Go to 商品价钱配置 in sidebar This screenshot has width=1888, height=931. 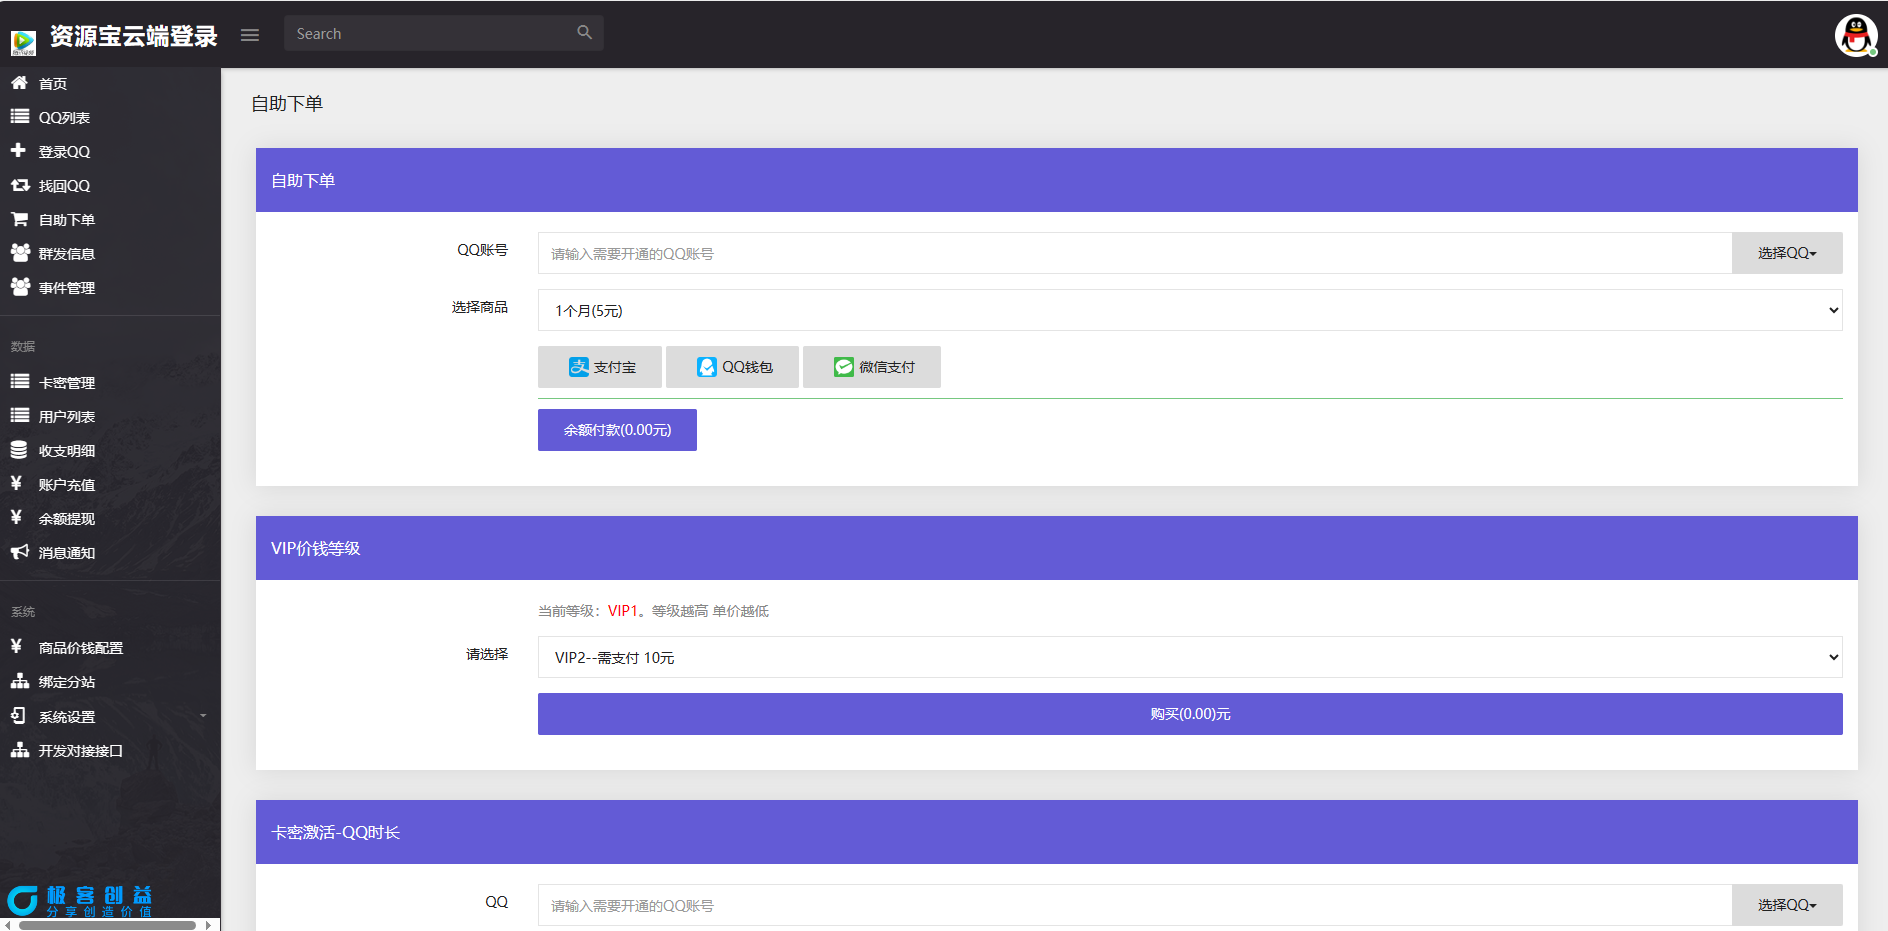tap(80, 647)
